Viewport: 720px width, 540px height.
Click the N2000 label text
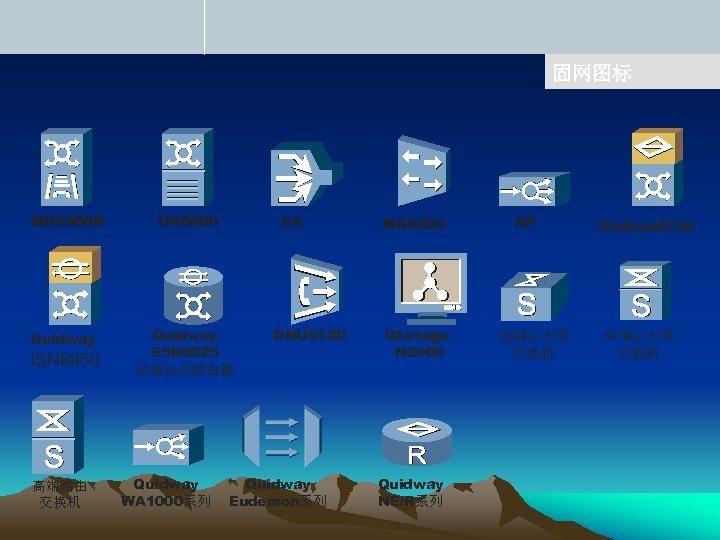[x=420, y=352]
